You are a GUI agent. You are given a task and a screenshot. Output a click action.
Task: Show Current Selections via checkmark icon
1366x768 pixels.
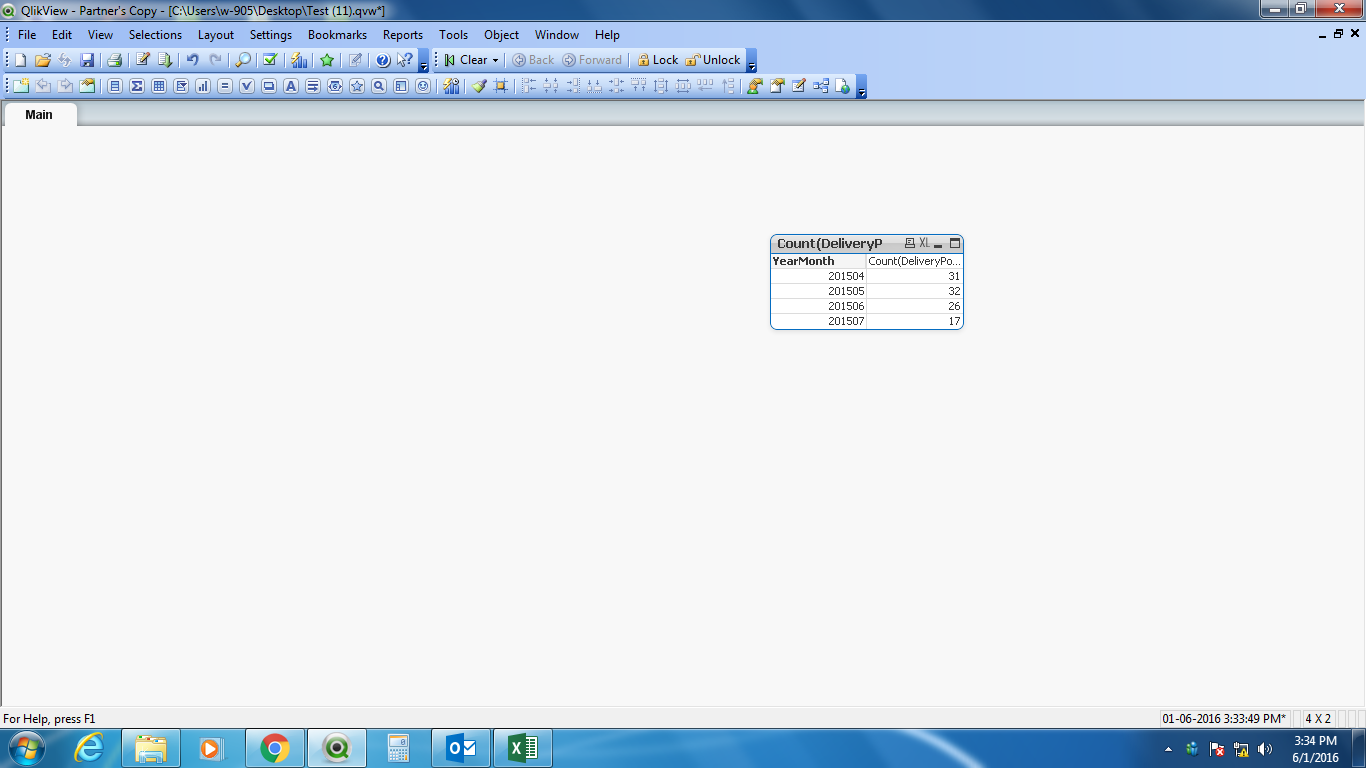[270, 60]
